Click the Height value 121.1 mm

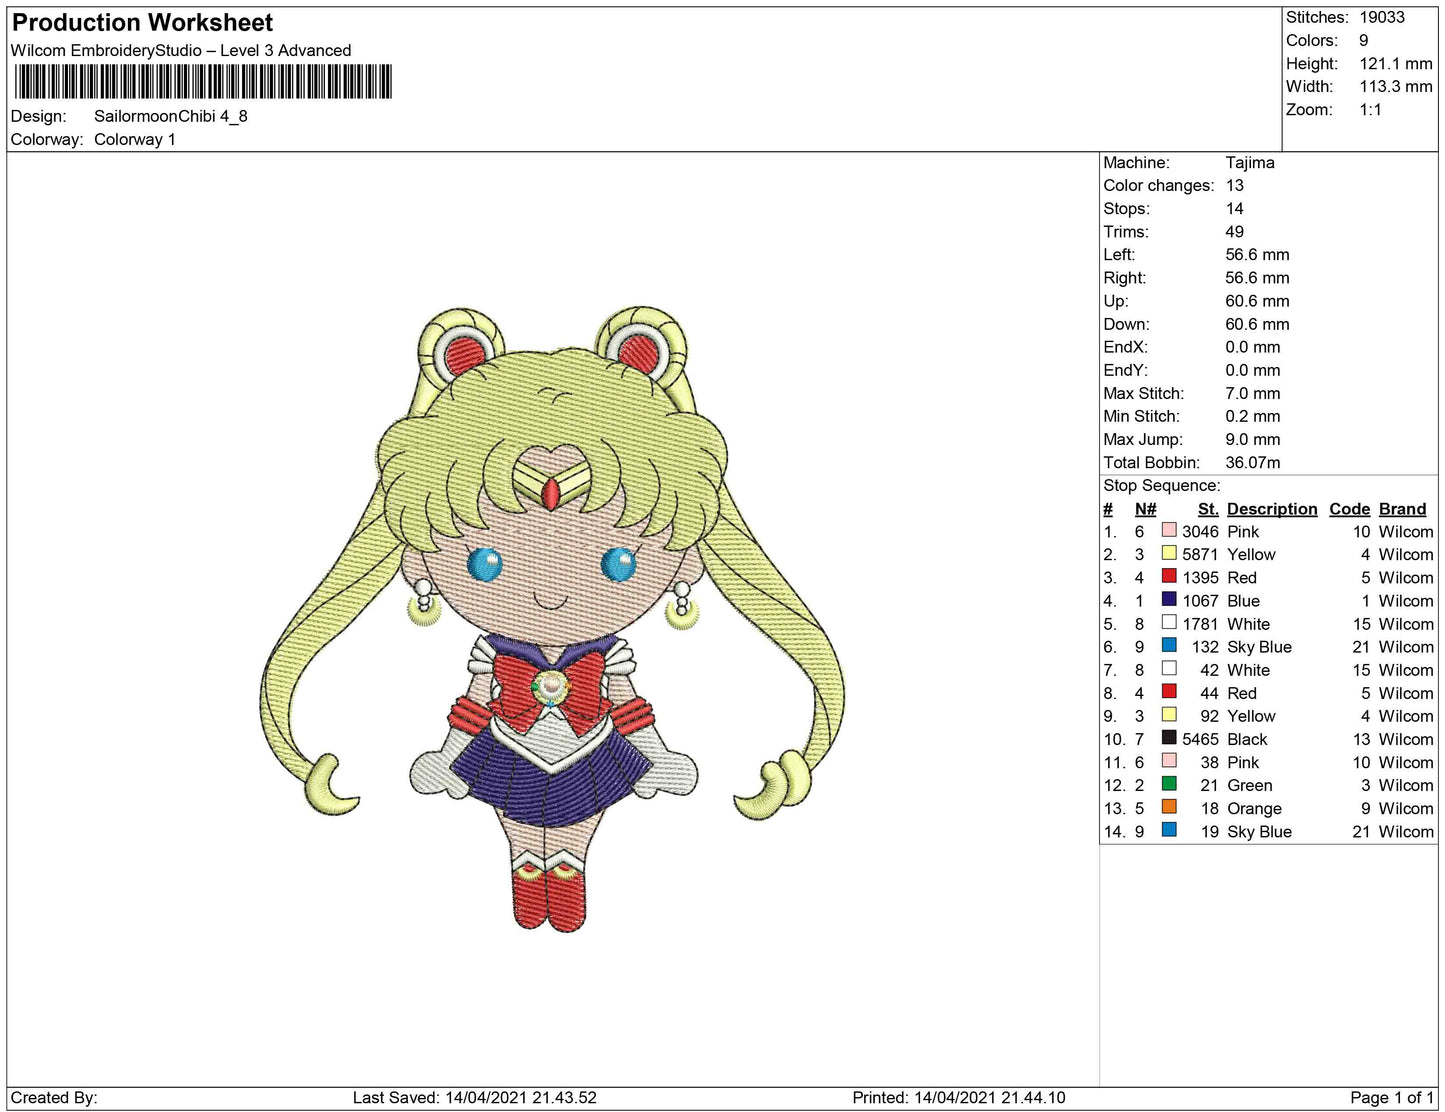(1395, 63)
